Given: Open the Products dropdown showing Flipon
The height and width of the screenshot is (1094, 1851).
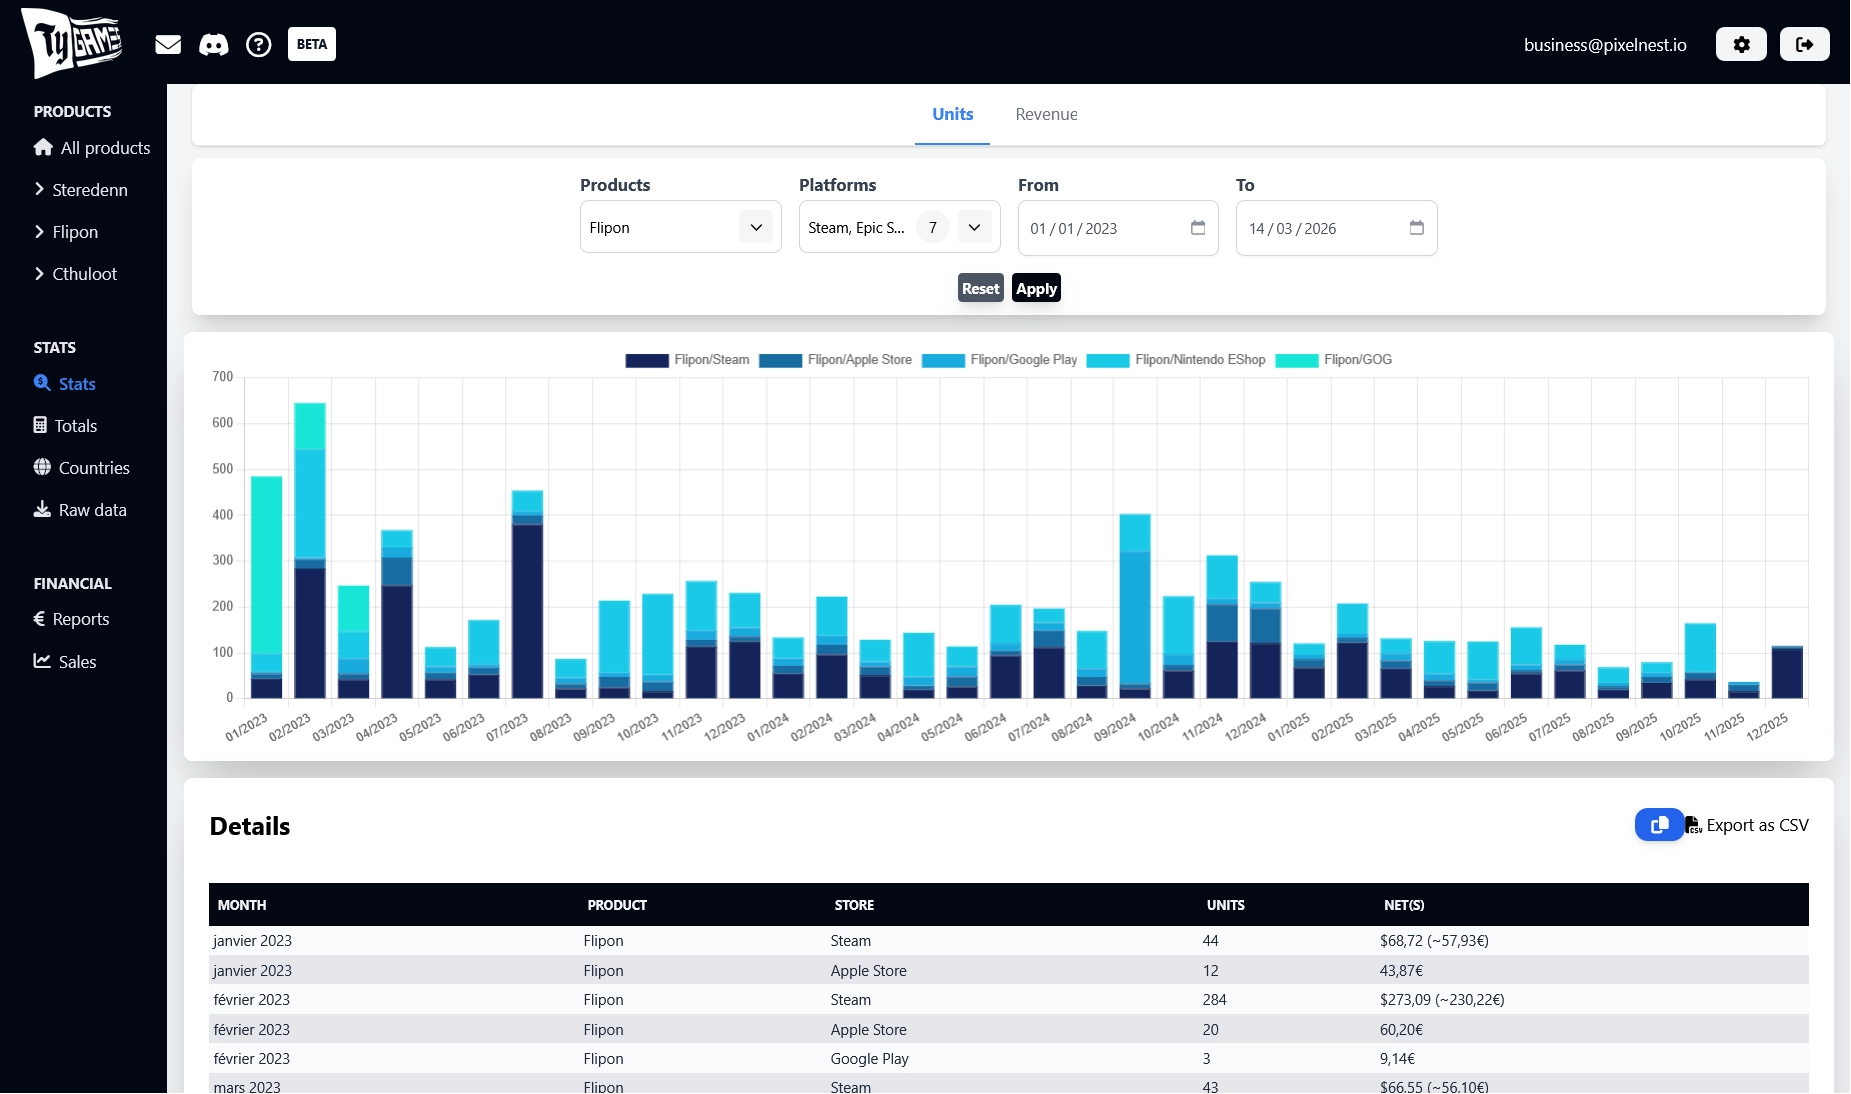Looking at the screenshot, I should pyautogui.click(x=680, y=228).
